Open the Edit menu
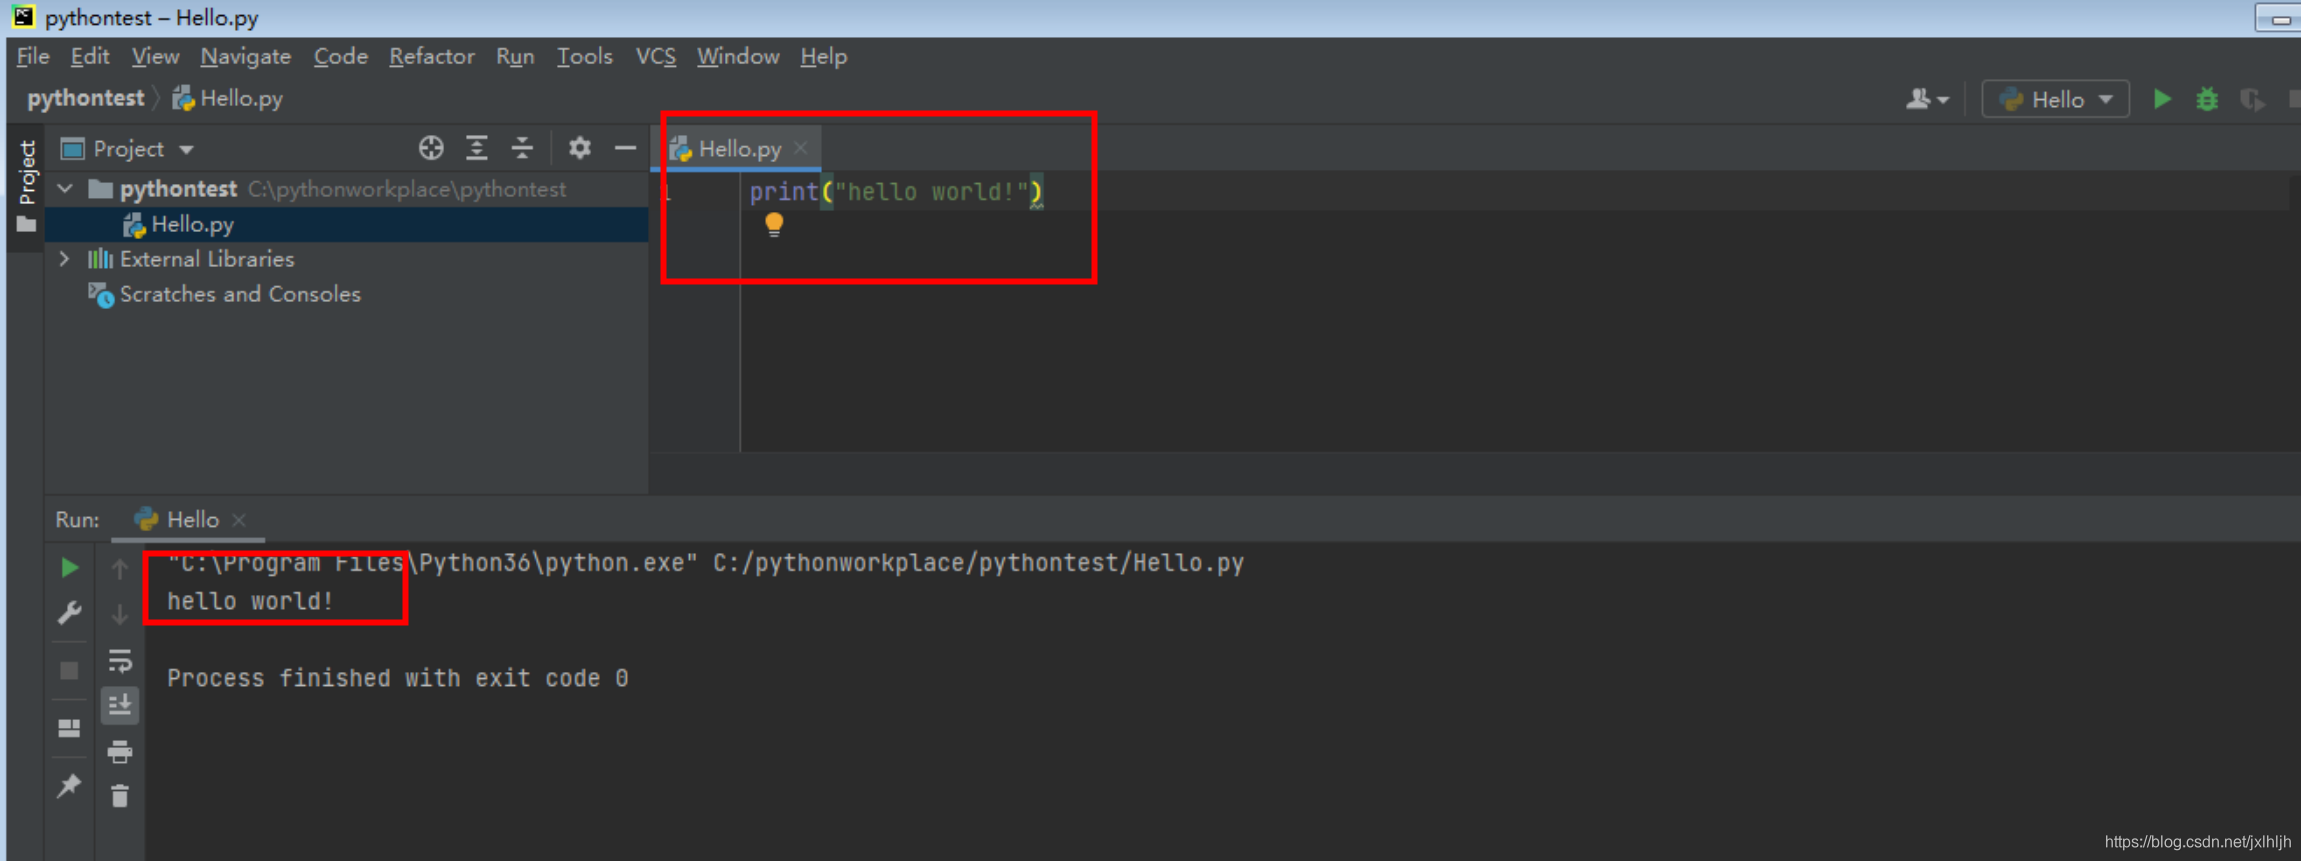 point(89,56)
